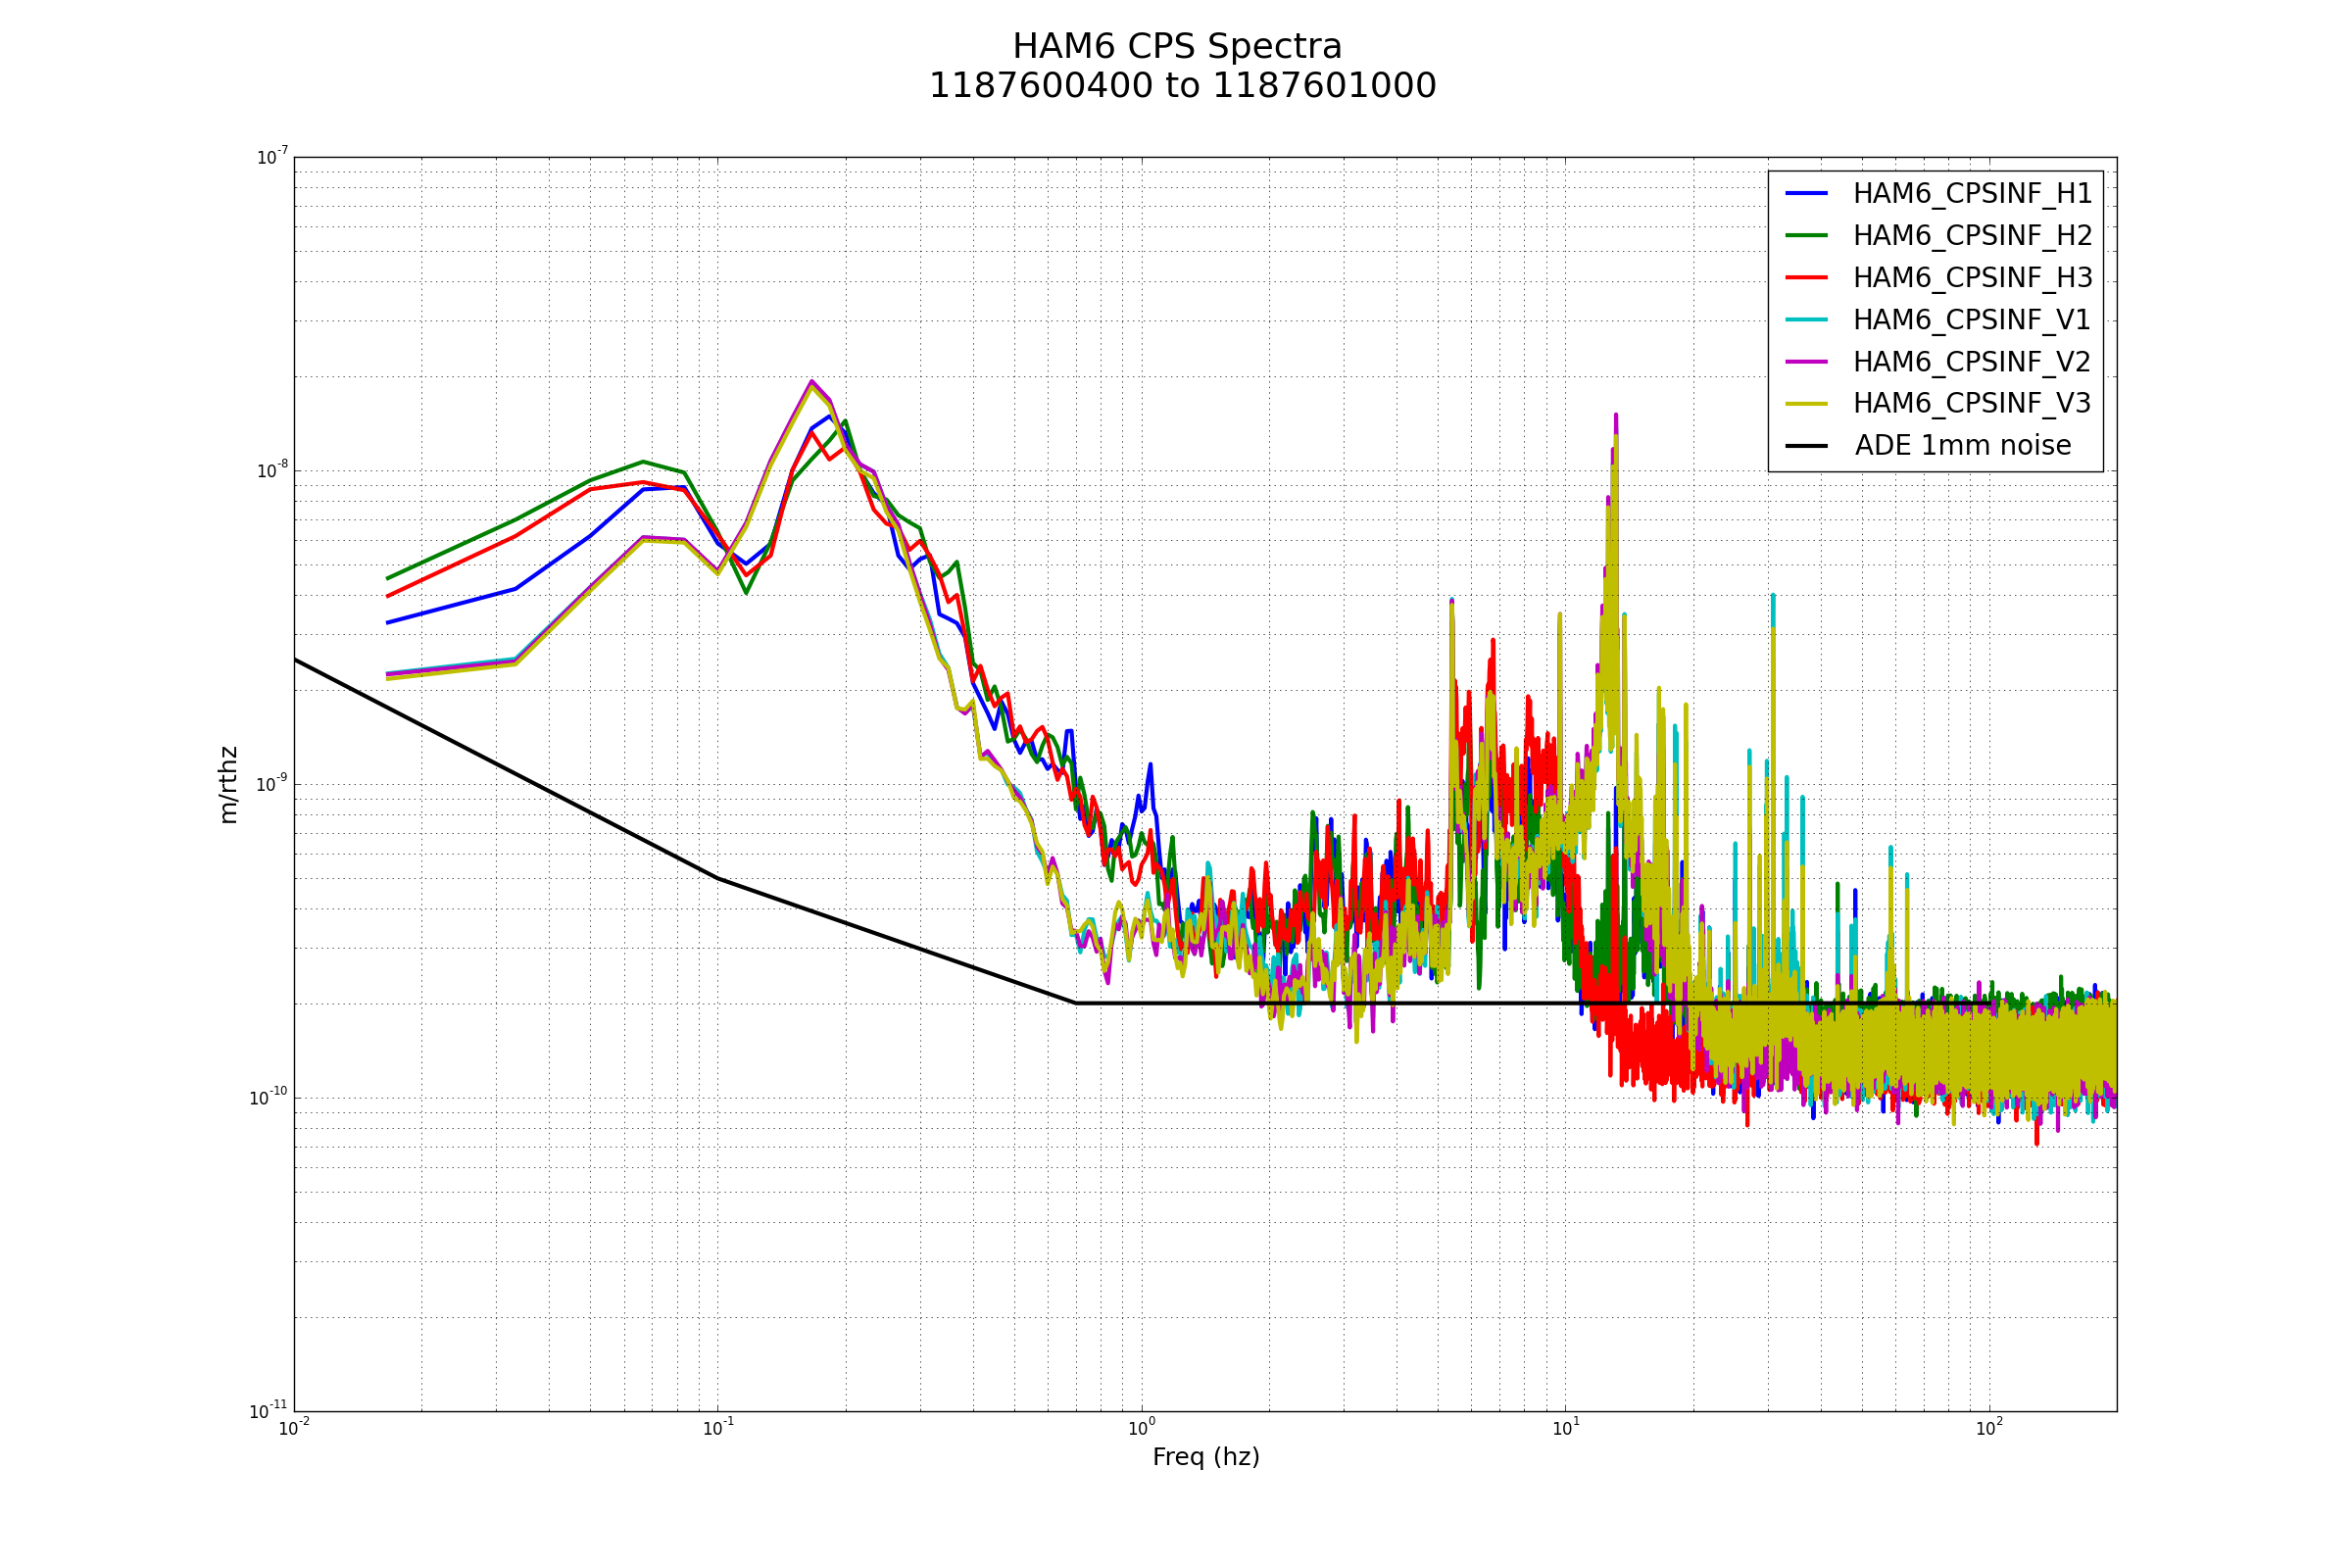2352x1568 pixels.
Task: Click the HAM6 CPS Spectra title
Action: pyautogui.click(x=1177, y=47)
